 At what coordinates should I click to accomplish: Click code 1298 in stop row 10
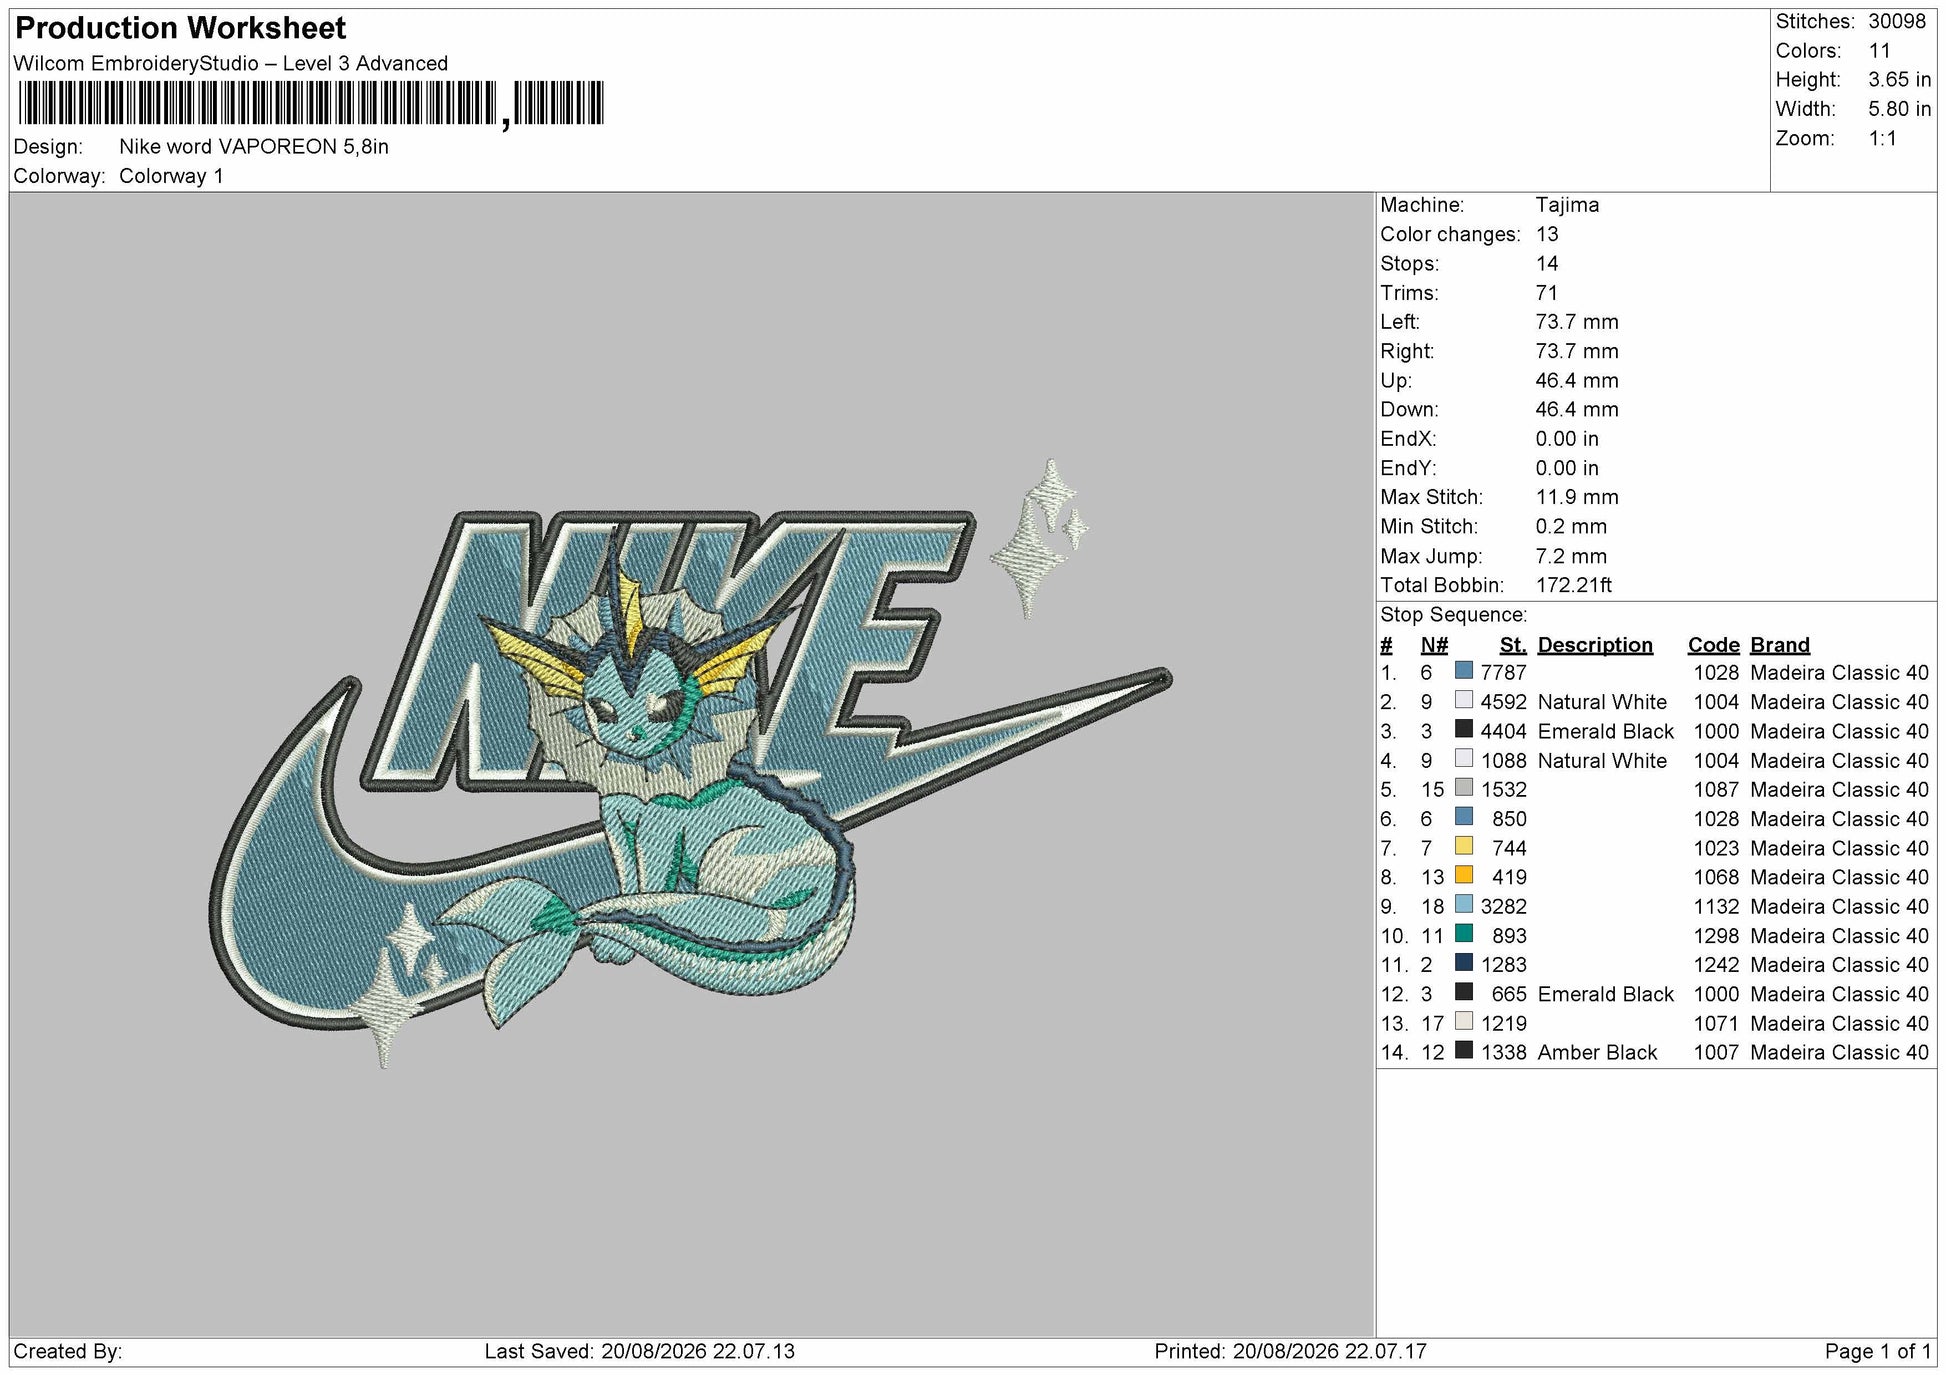point(1716,936)
